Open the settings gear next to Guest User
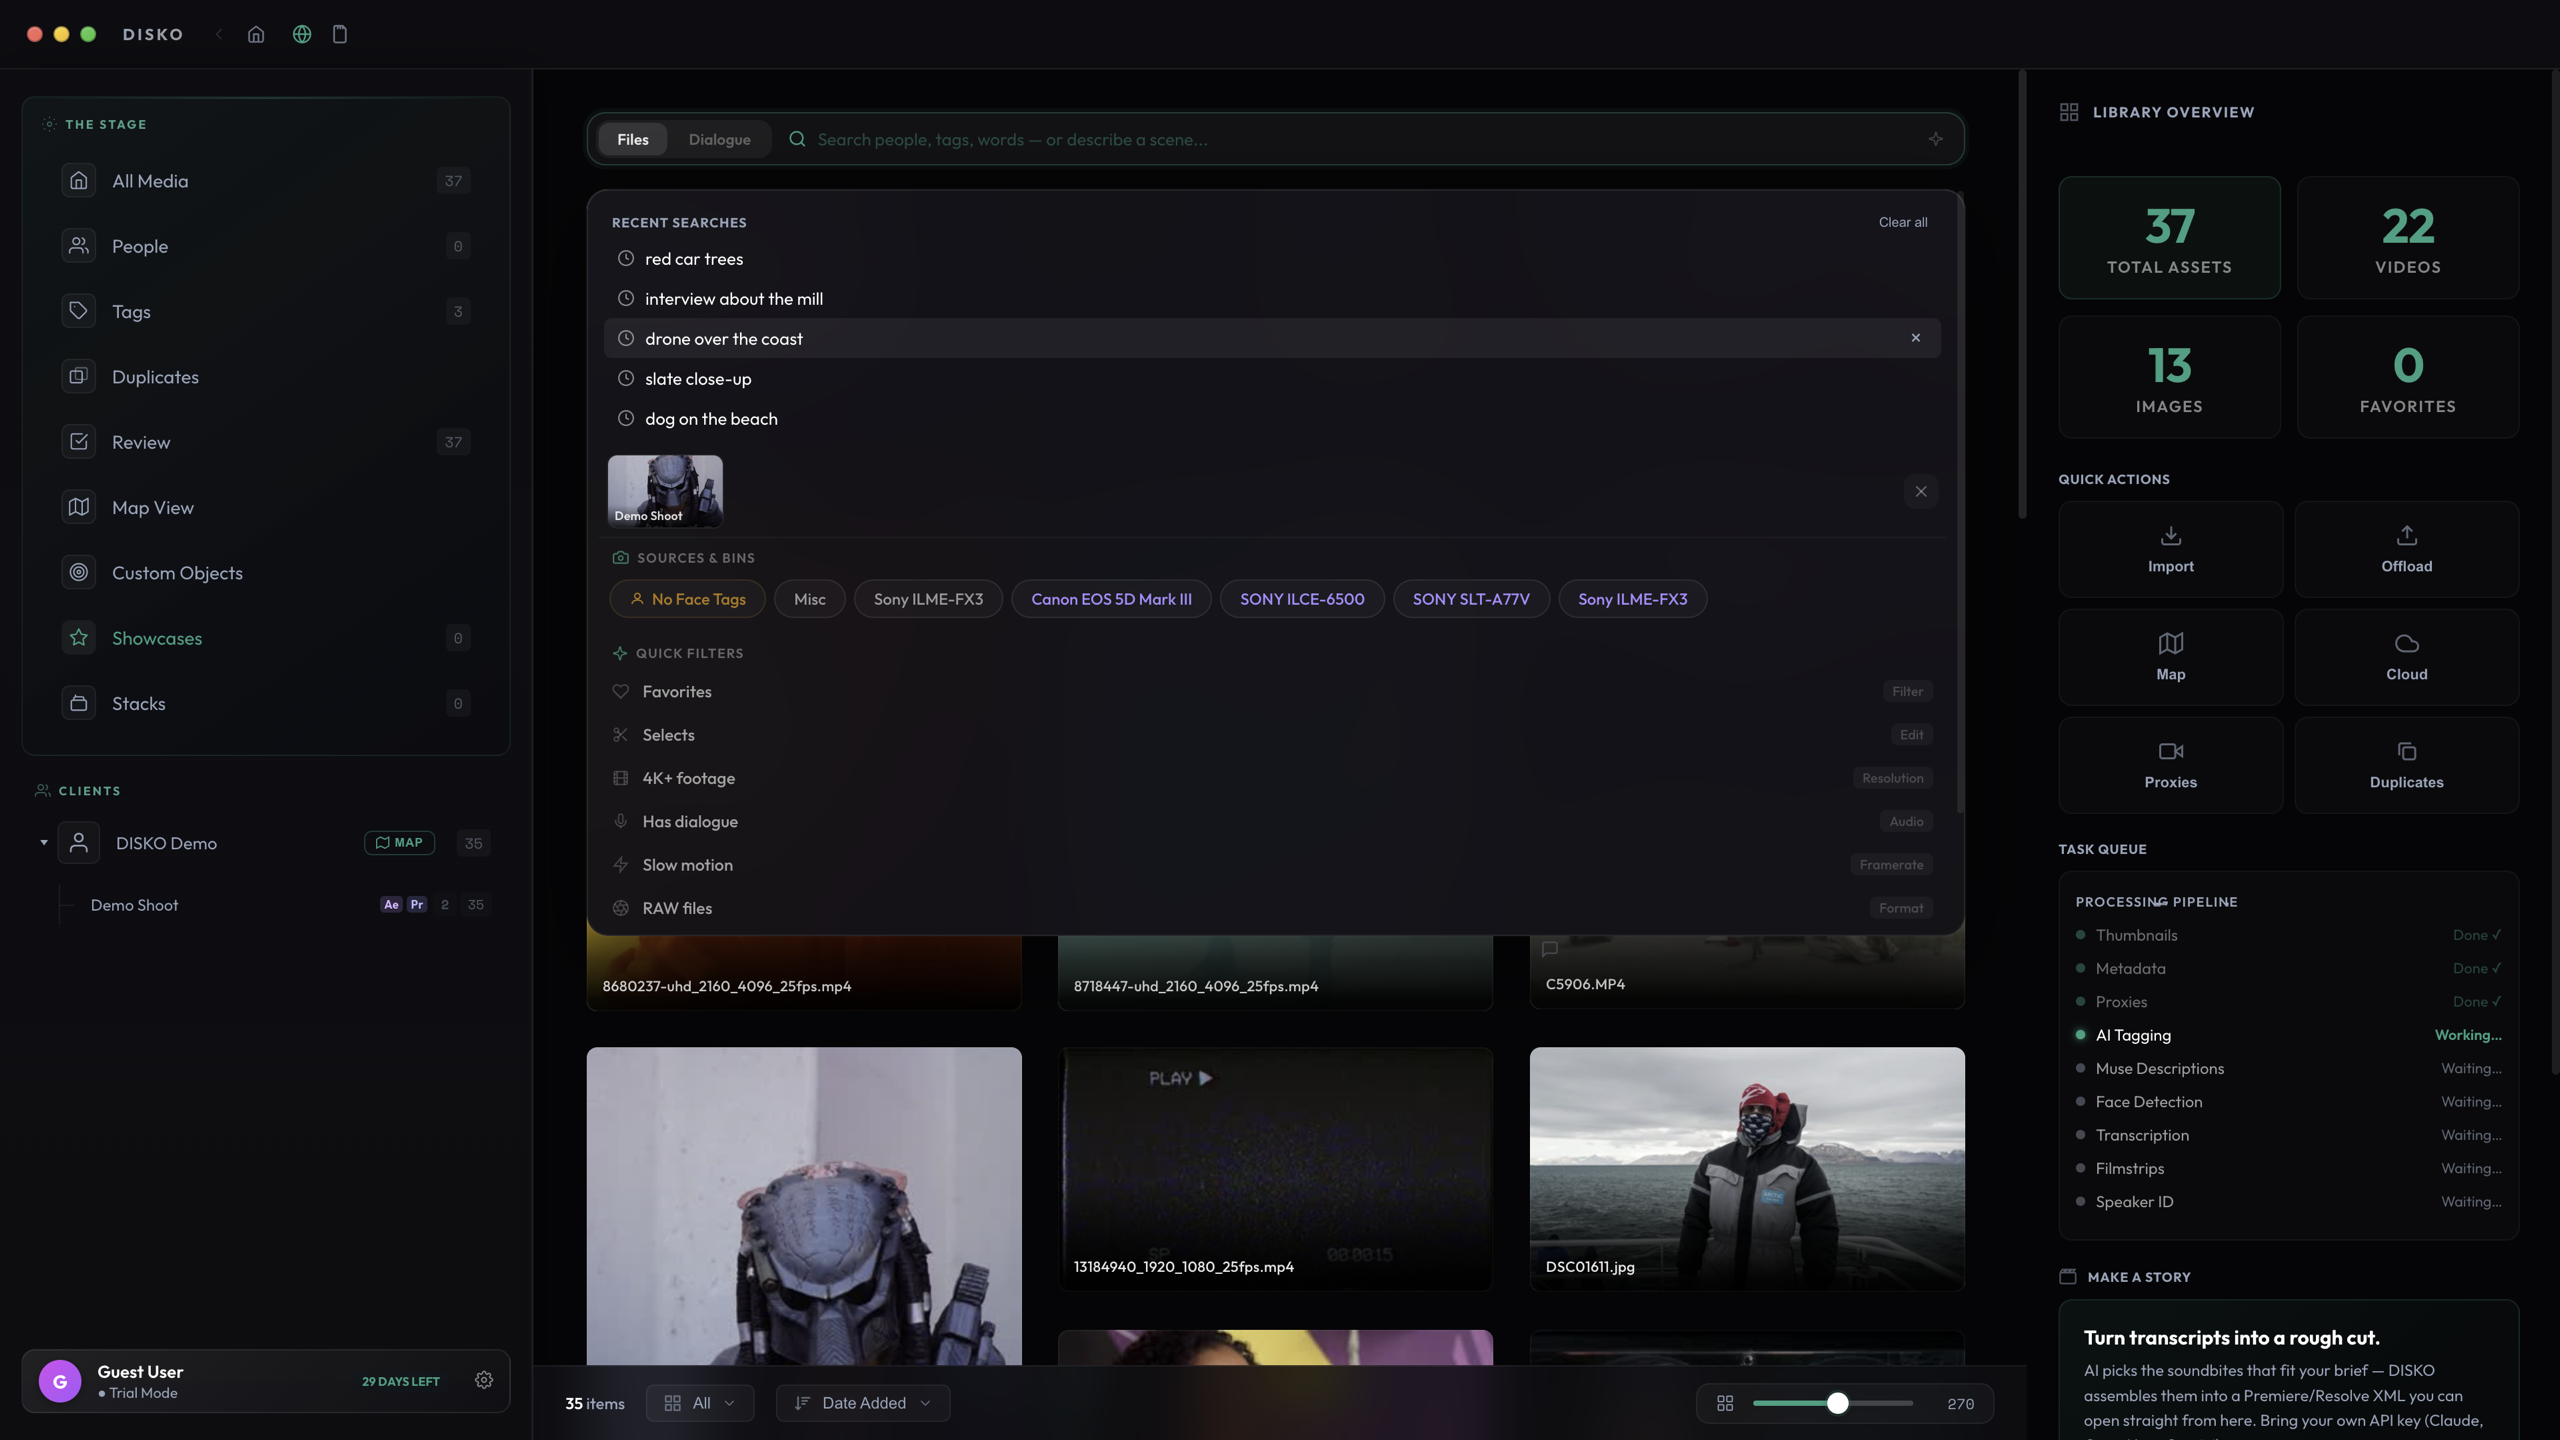Image resolution: width=2560 pixels, height=1440 pixels. (484, 1380)
